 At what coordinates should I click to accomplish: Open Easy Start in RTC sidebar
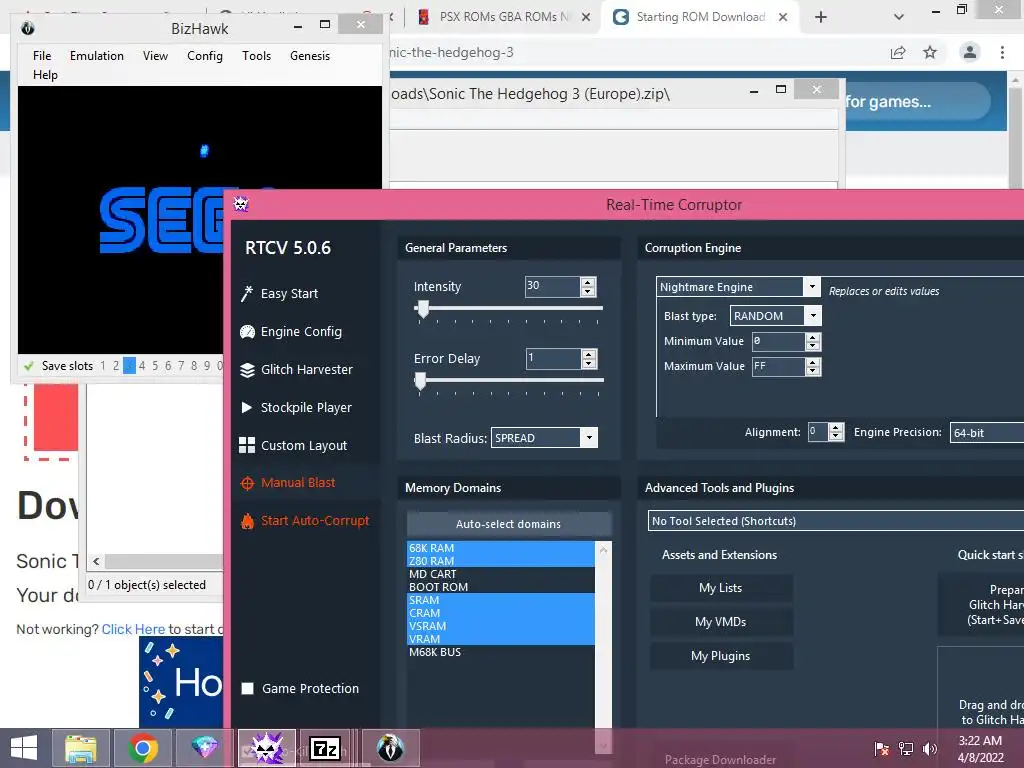[289, 294]
